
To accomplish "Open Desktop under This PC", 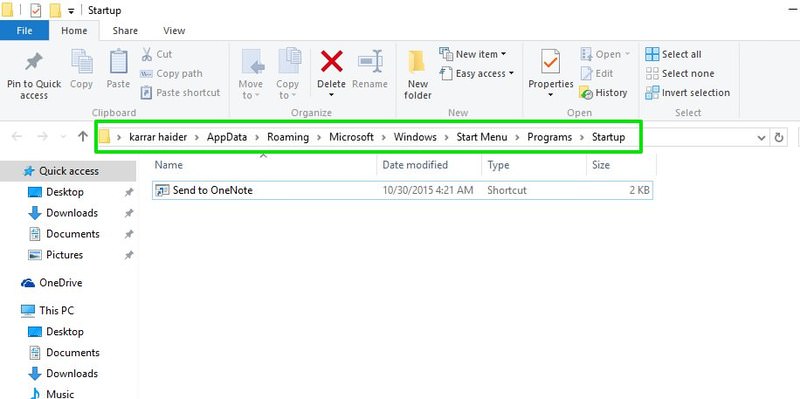I will tap(64, 332).
